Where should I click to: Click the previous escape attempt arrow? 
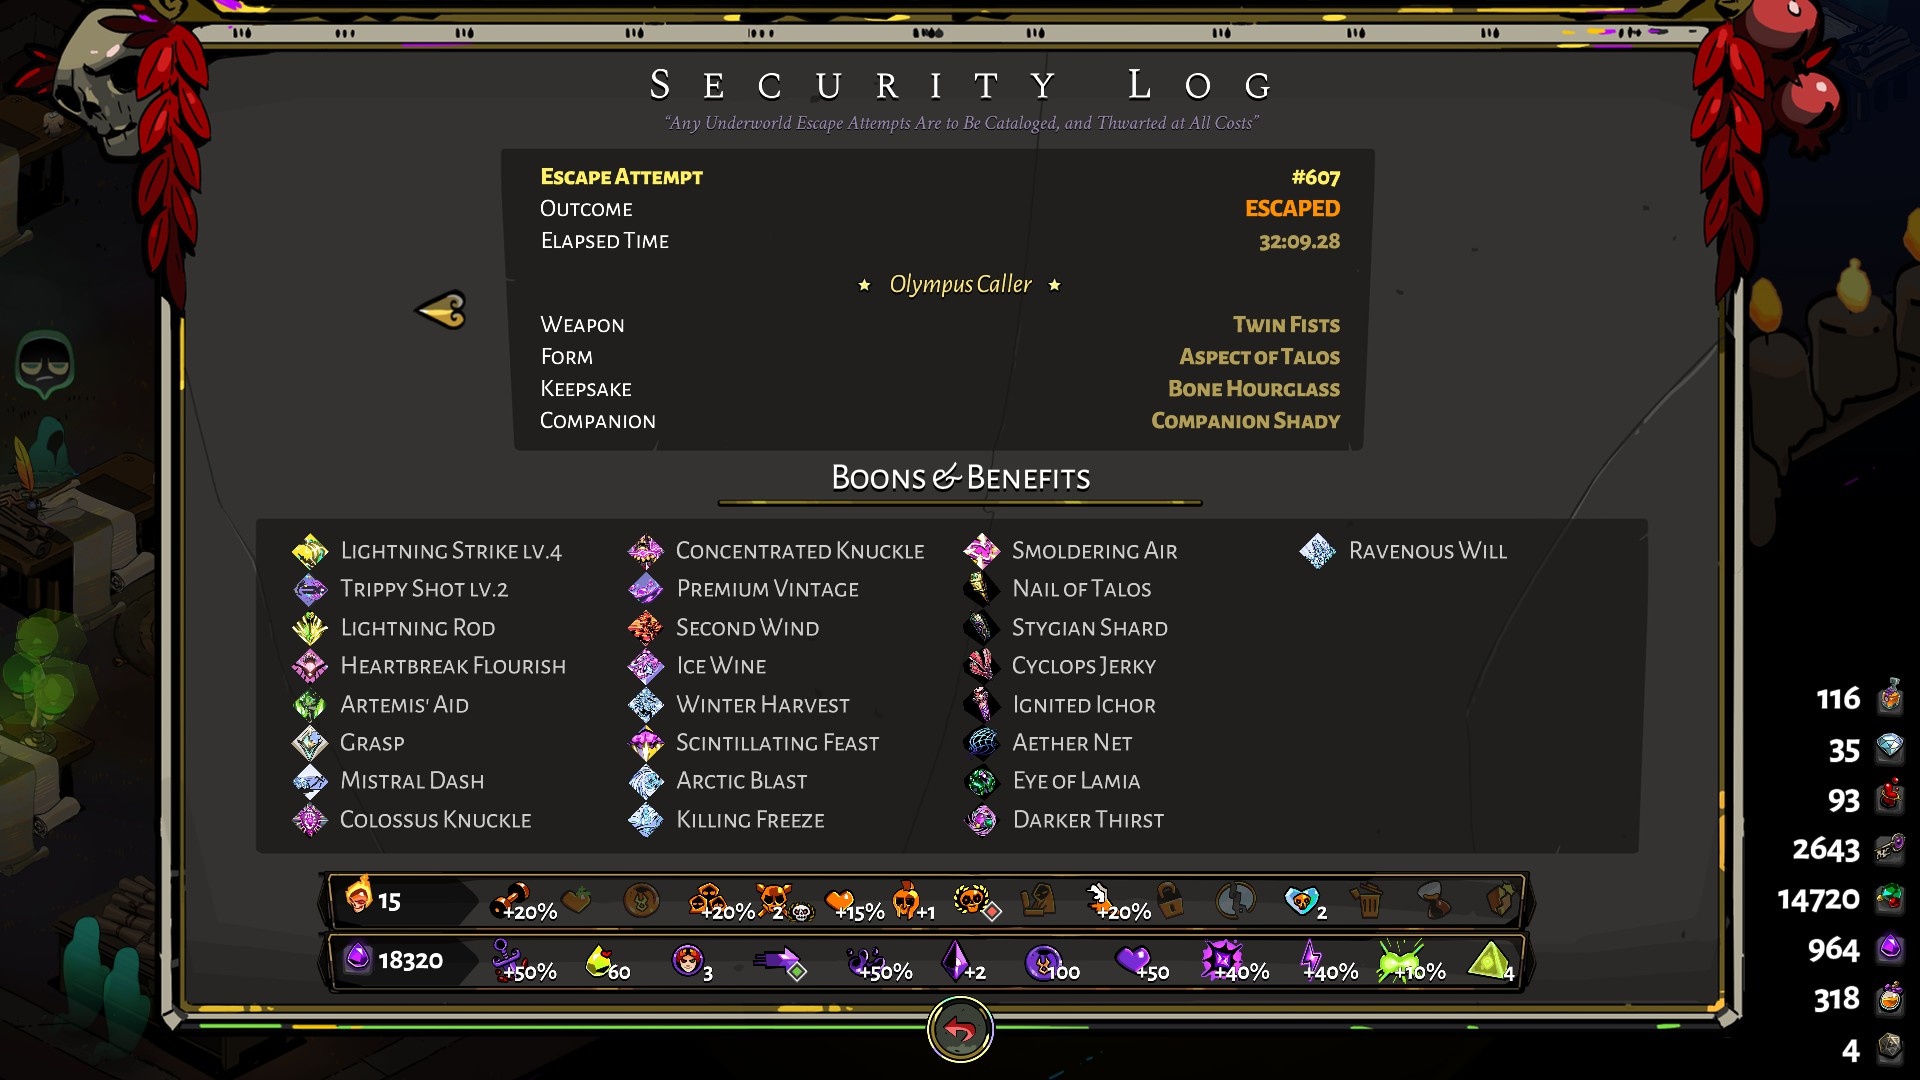(441, 310)
